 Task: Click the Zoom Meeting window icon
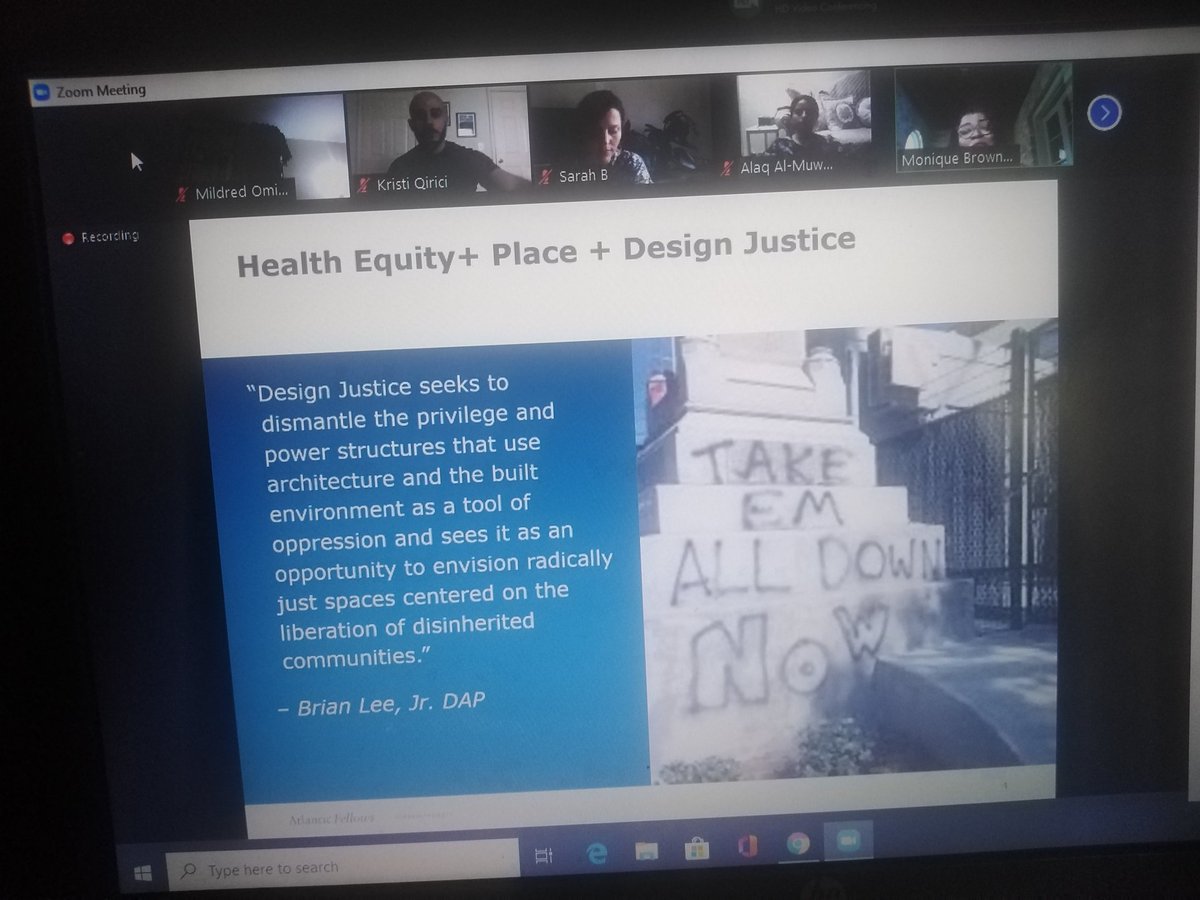[x=42, y=92]
